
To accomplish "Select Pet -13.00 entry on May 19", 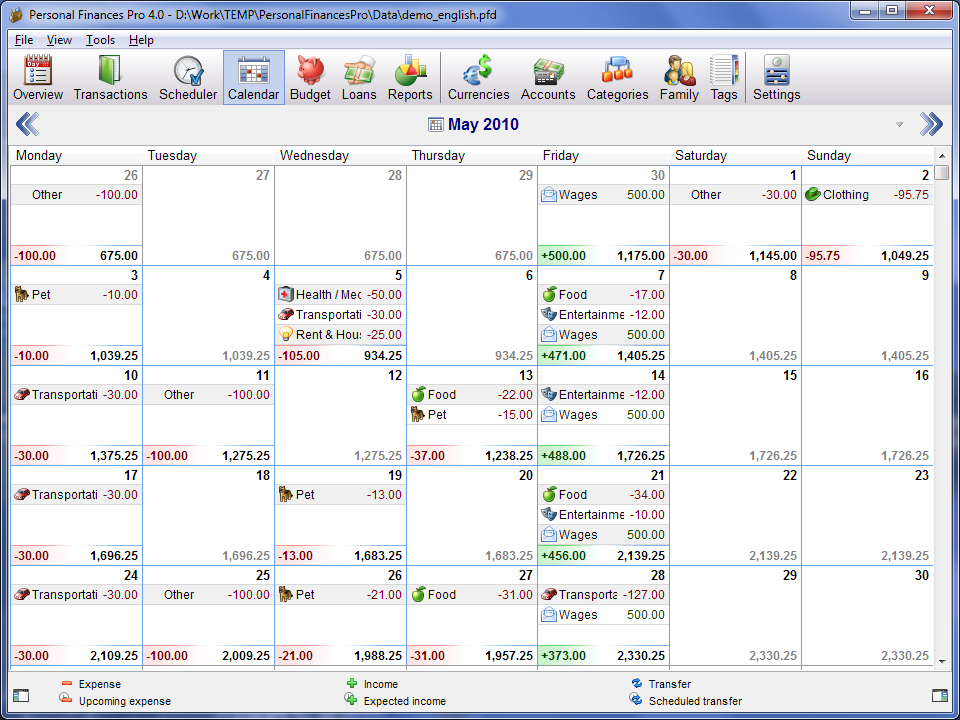I will (x=340, y=494).
